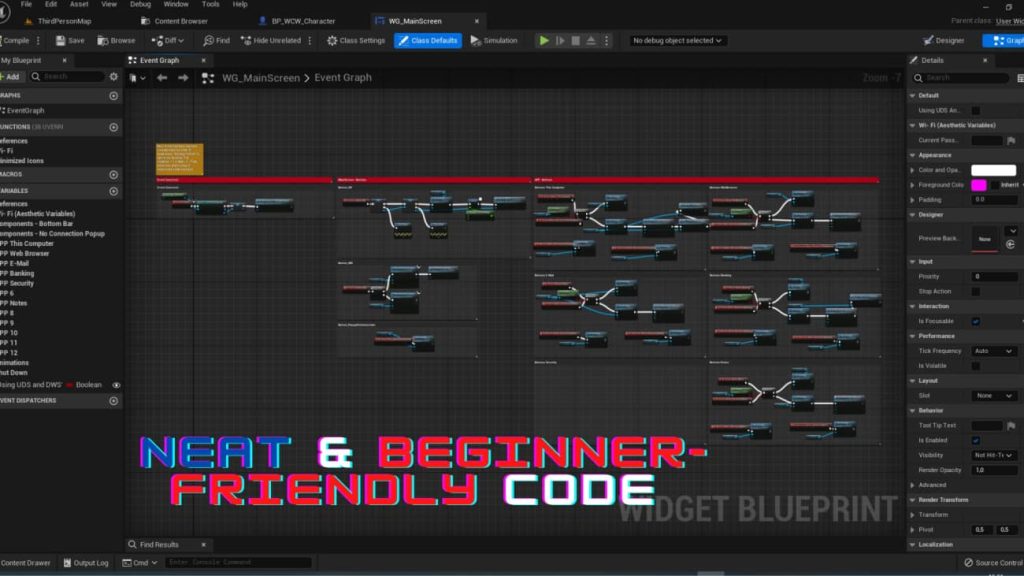Switch to Designer mode
This screenshot has width=1024, height=576.
pos(943,41)
